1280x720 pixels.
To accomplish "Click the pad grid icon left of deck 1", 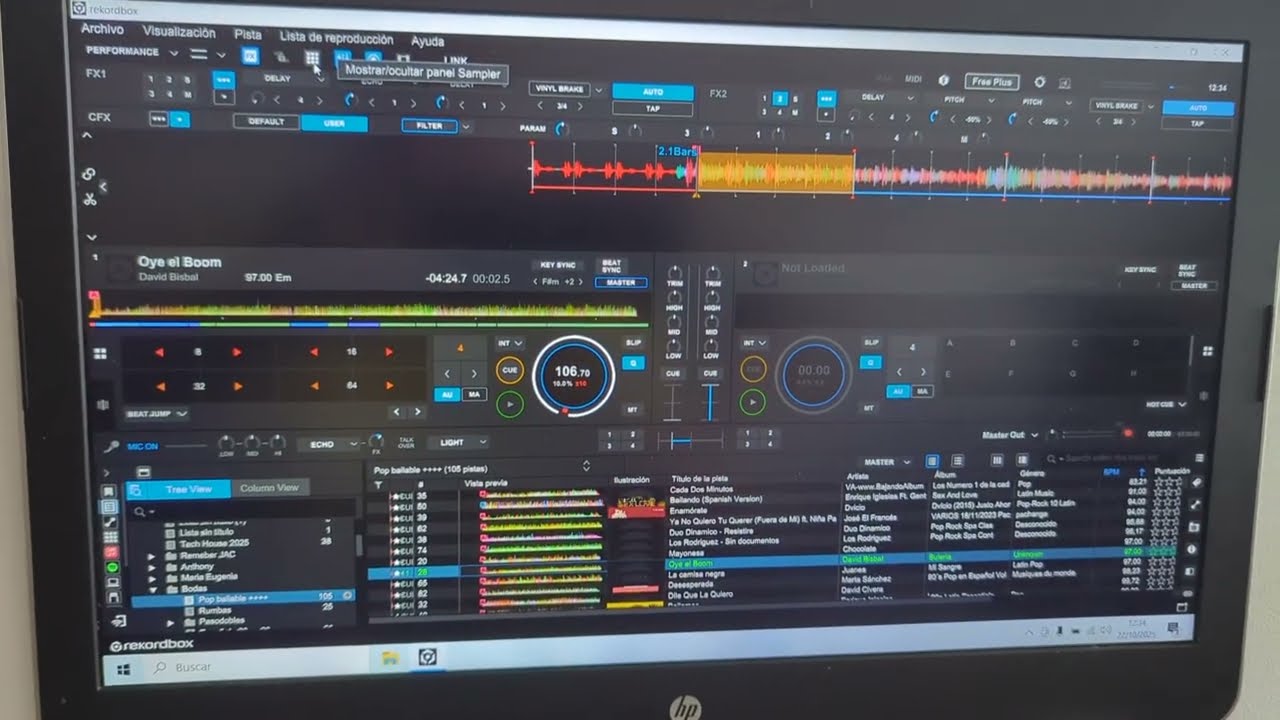I will coord(100,353).
